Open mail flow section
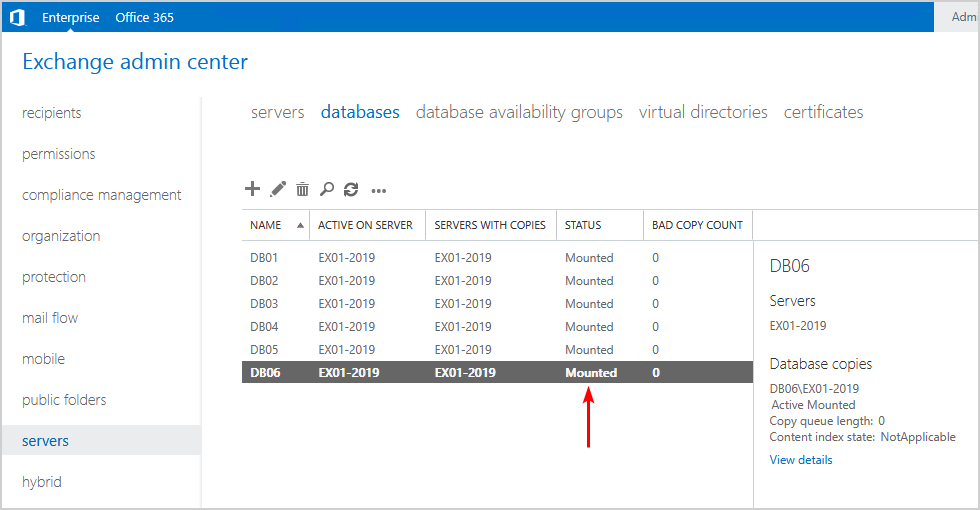 coord(50,318)
